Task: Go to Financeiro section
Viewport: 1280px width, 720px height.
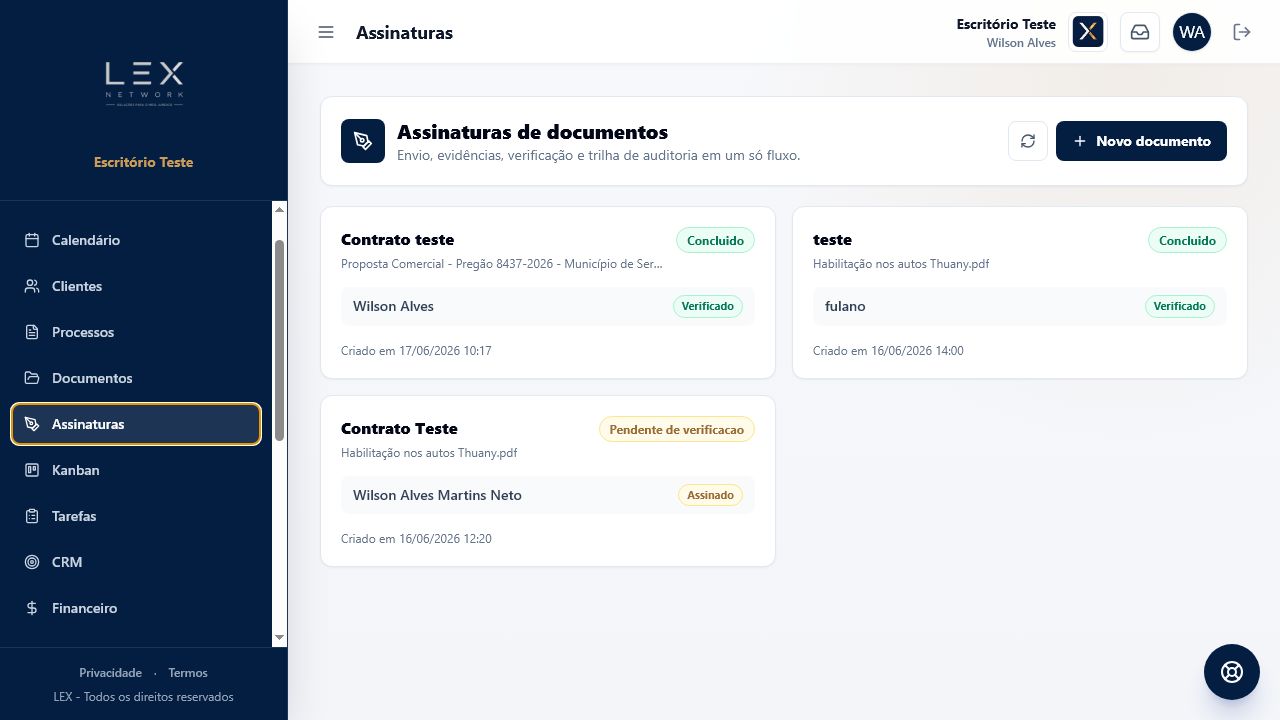Action: tap(136, 608)
